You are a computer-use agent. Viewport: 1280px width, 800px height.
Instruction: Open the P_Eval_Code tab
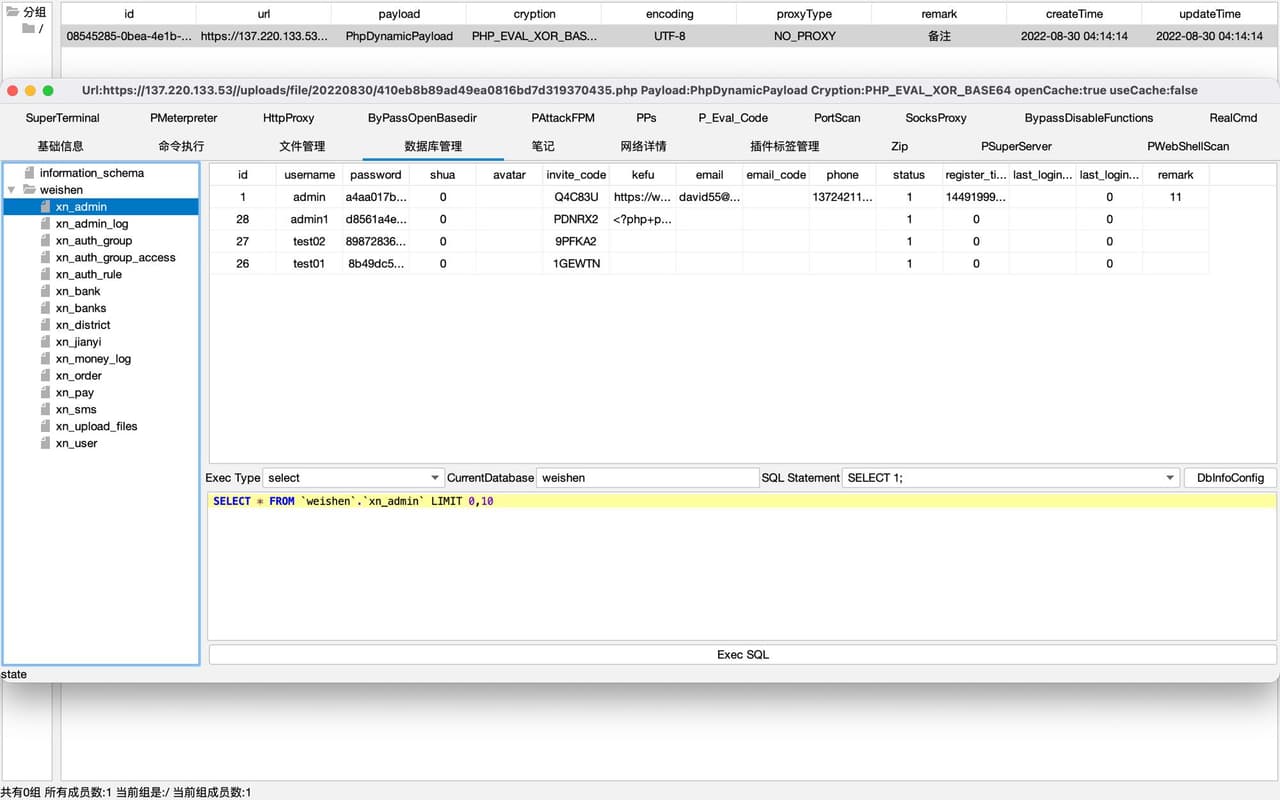(733, 118)
